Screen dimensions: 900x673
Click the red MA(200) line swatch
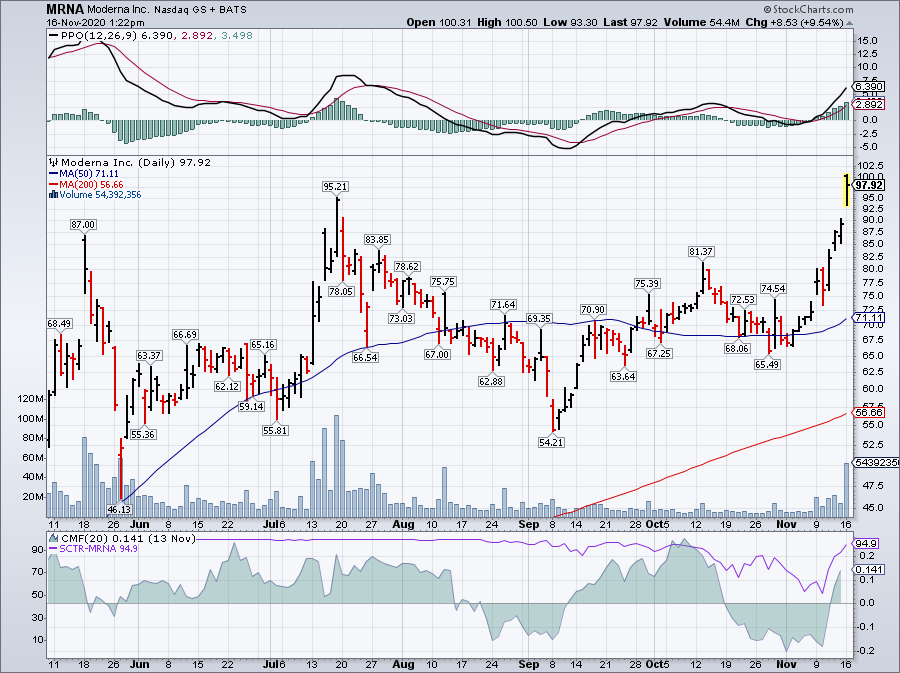click(x=54, y=184)
